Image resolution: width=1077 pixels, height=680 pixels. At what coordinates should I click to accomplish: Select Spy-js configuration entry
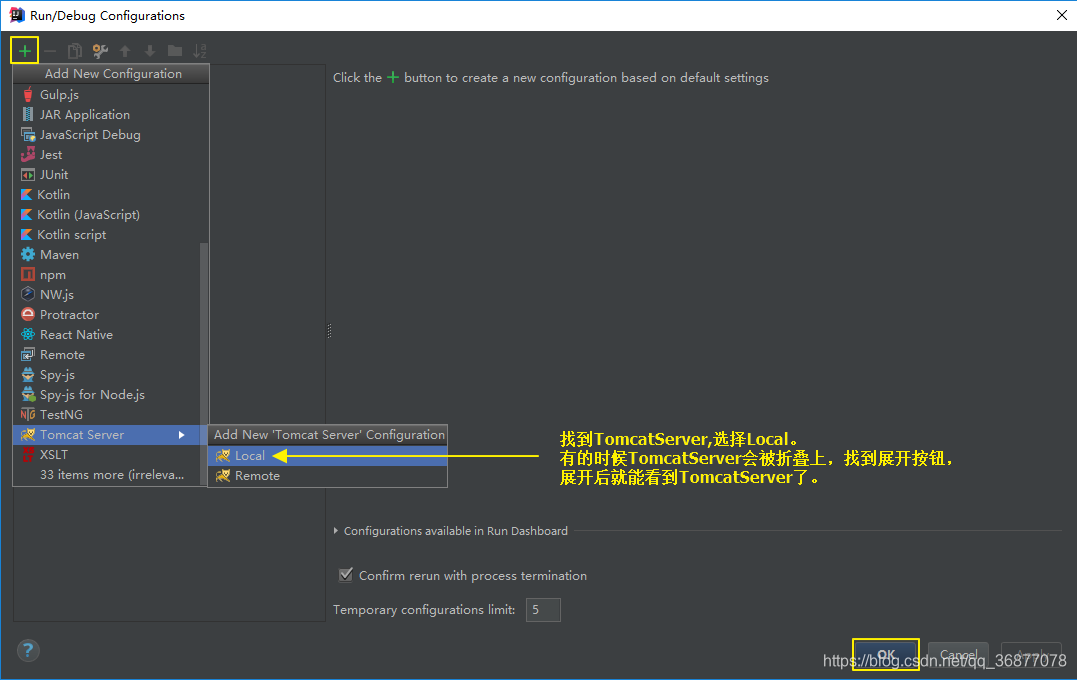pyautogui.click(x=106, y=374)
